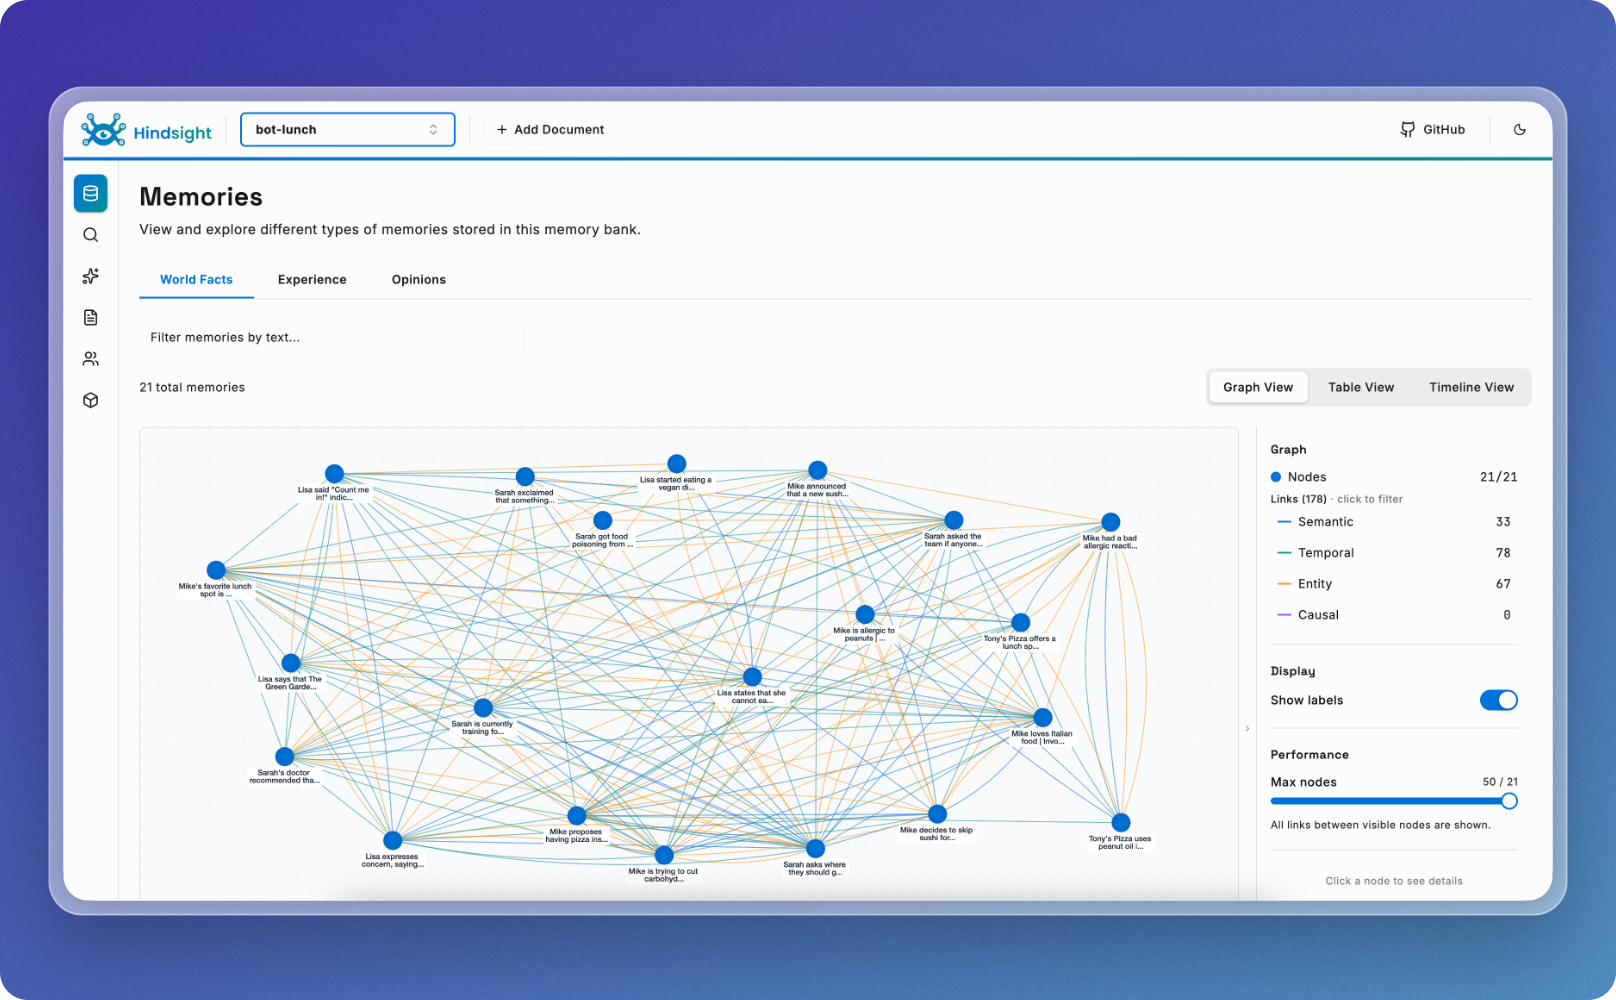This screenshot has width=1616, height=1000.
Task: Turn off the Show labels switch
Action: click(x=1498, y=700)
